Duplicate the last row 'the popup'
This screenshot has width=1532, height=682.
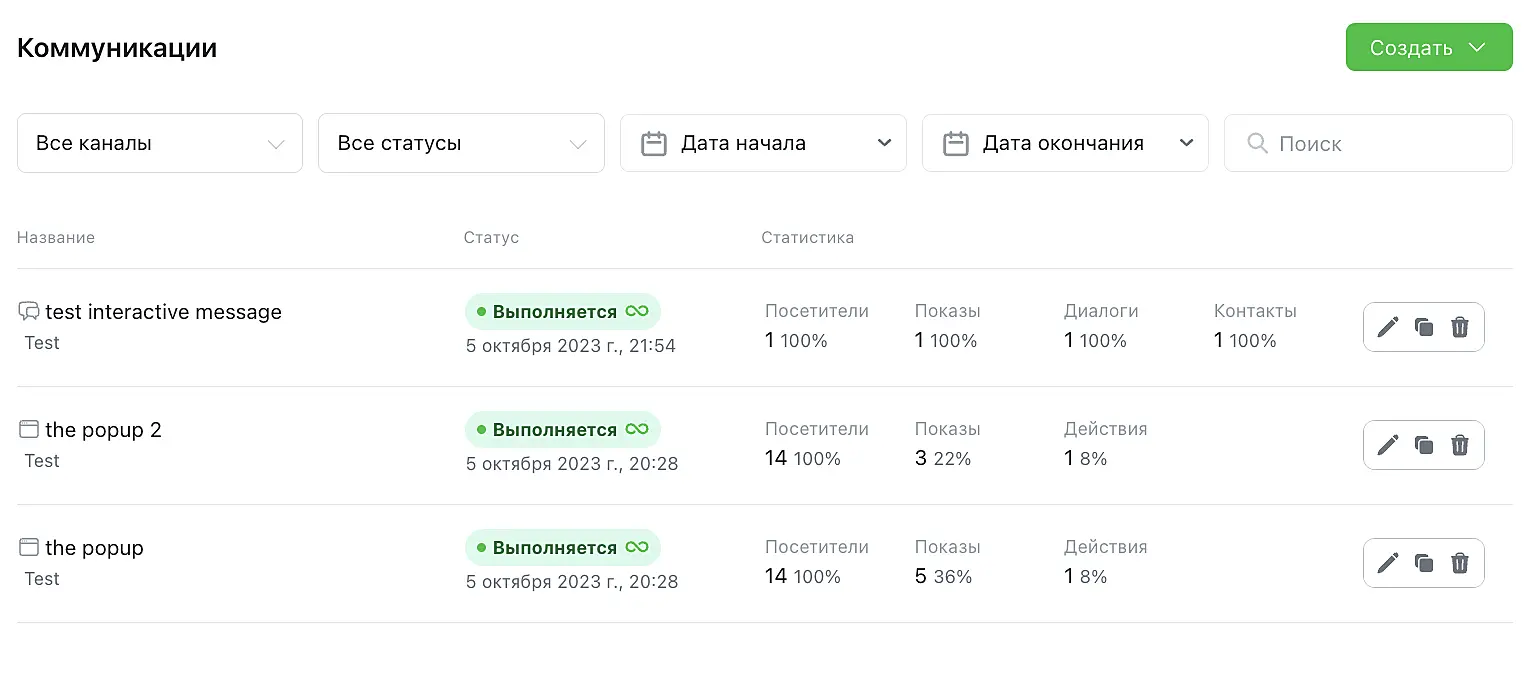click(x=1424, y=563)
